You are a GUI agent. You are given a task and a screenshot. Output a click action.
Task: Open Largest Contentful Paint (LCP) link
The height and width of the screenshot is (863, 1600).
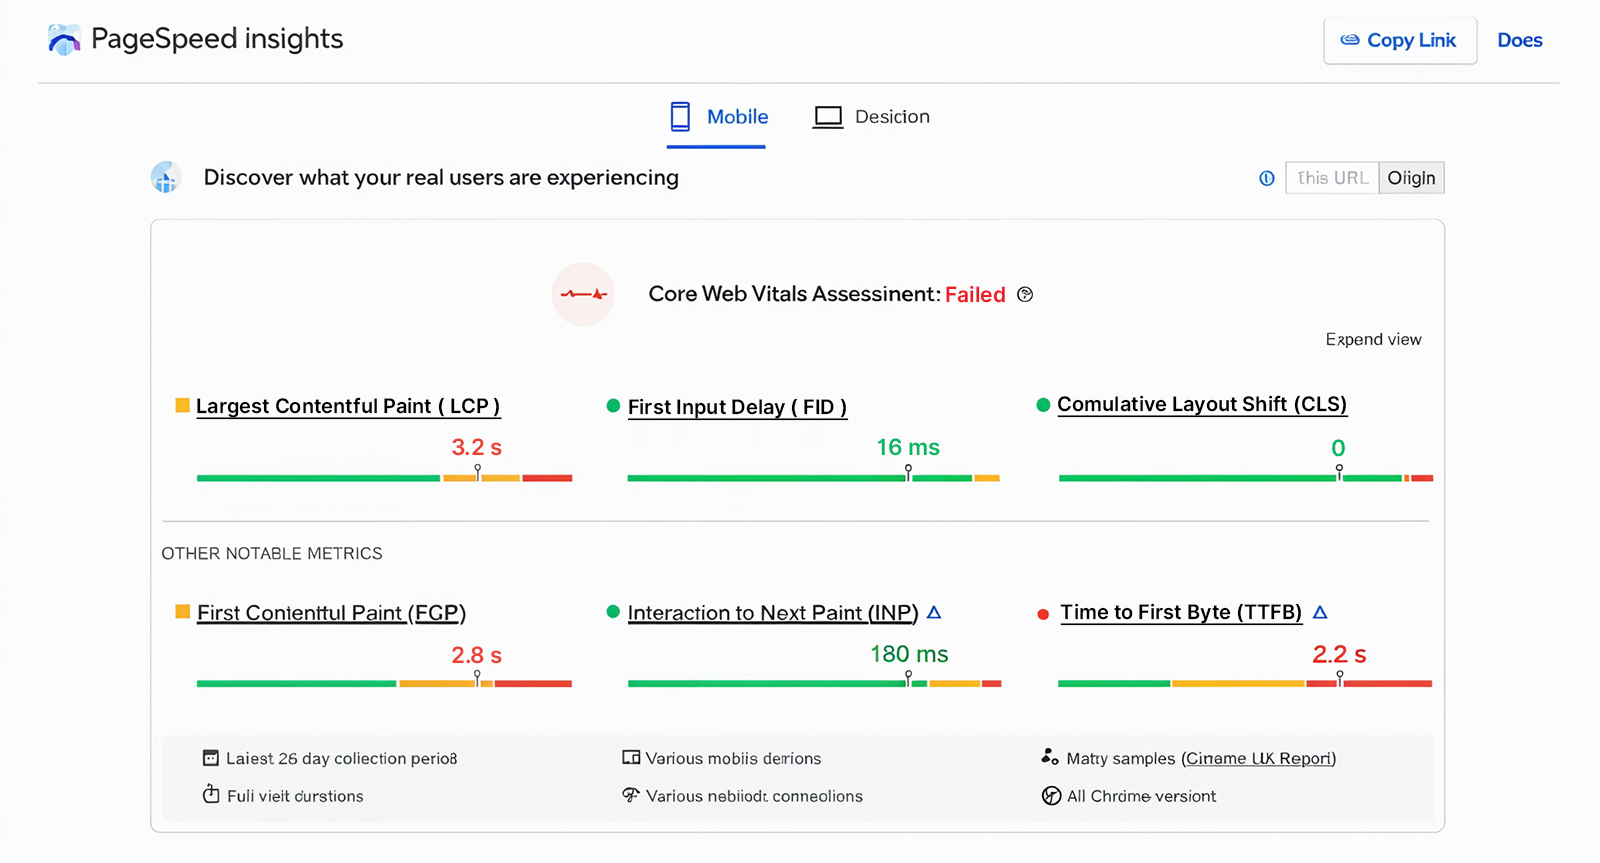pyautogui.click(x=348, y=406)
